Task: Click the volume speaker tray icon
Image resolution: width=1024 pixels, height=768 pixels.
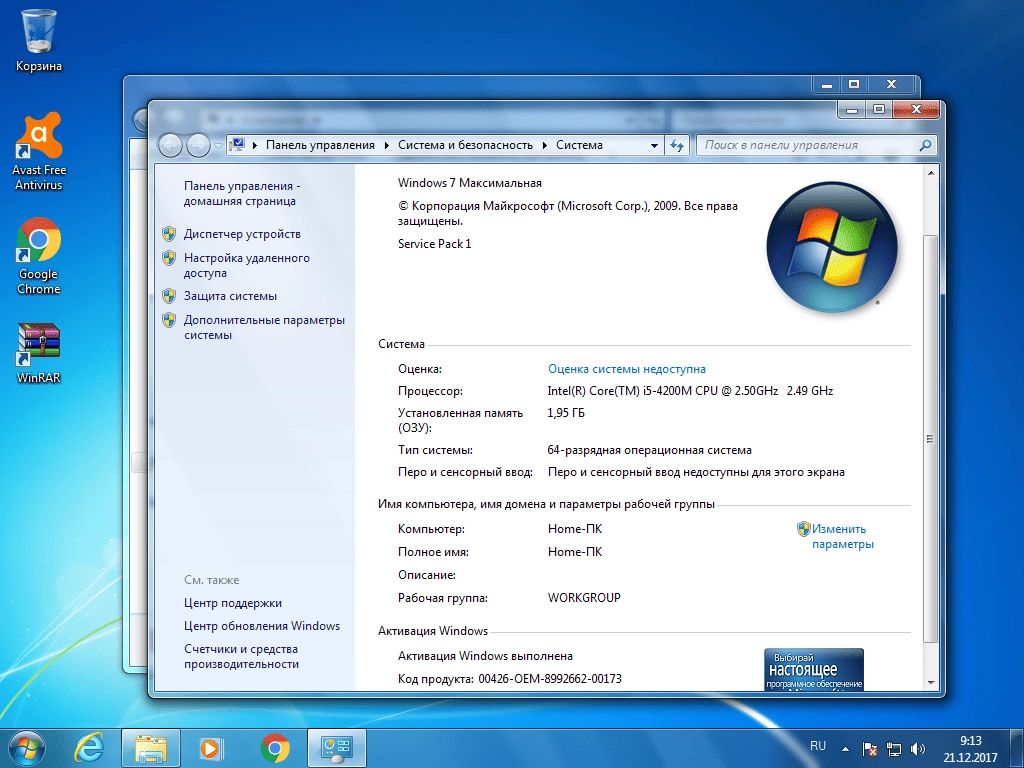Action: click(918, 749)
